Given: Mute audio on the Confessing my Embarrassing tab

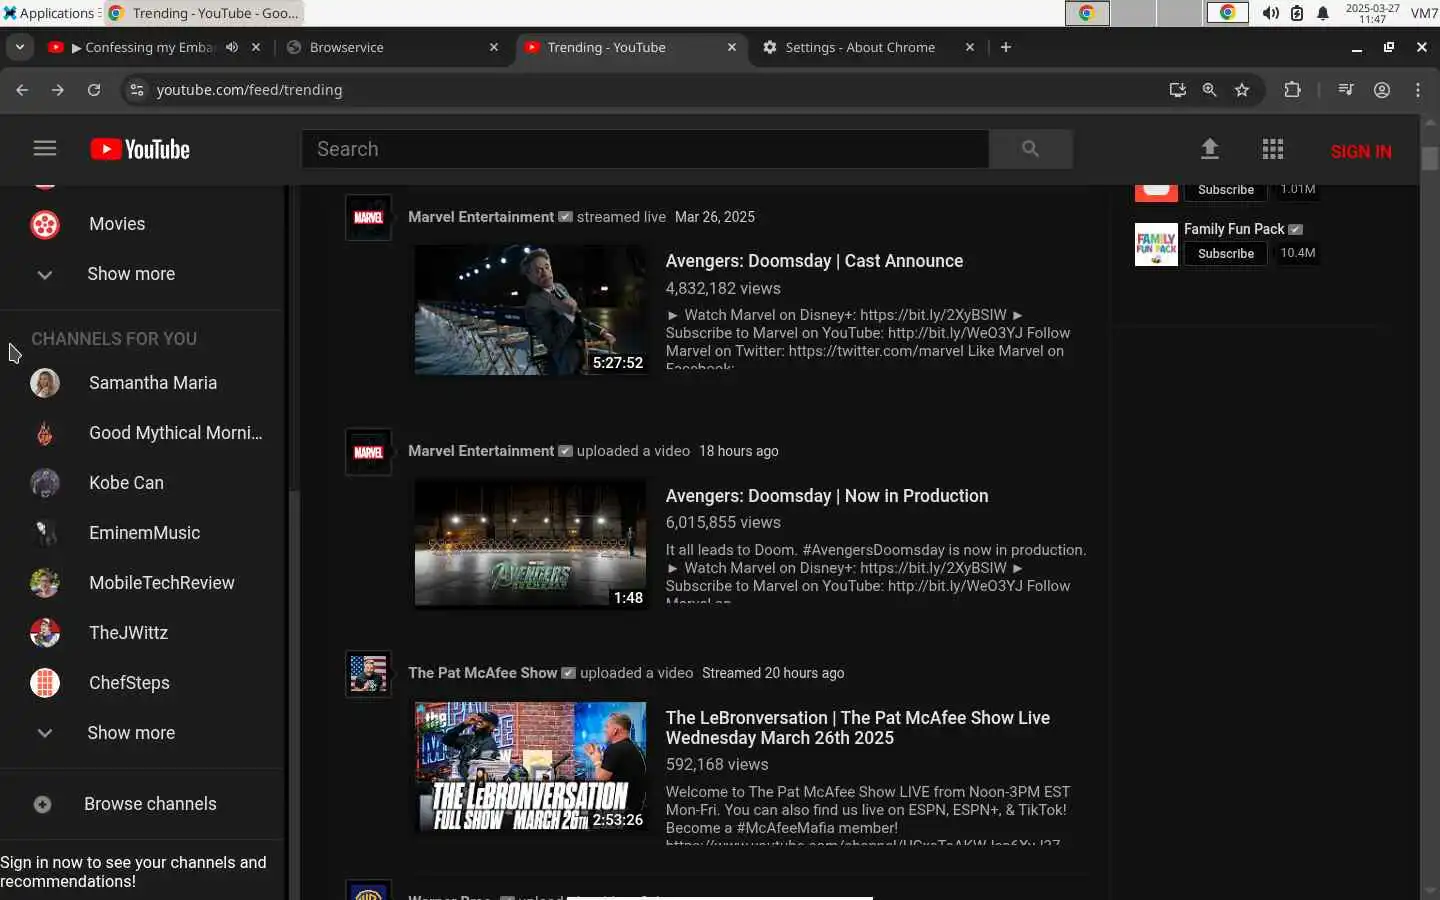Looking at the screenshot, I should 232,47.
